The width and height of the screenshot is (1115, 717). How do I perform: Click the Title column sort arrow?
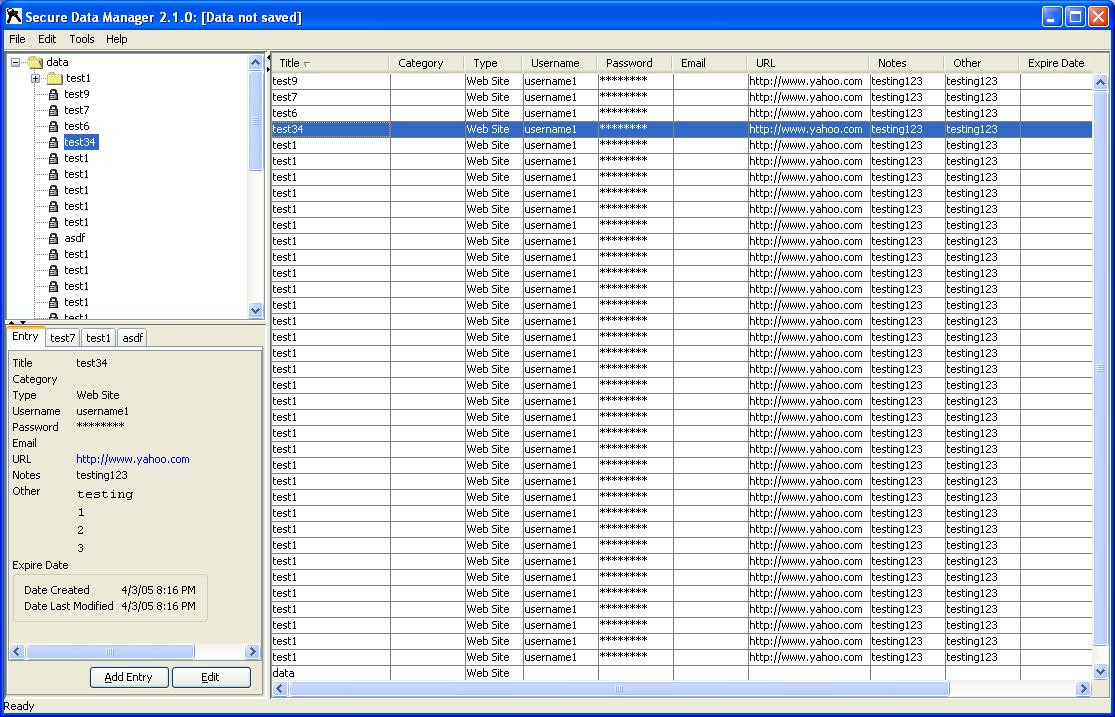[x=306, y=64]
